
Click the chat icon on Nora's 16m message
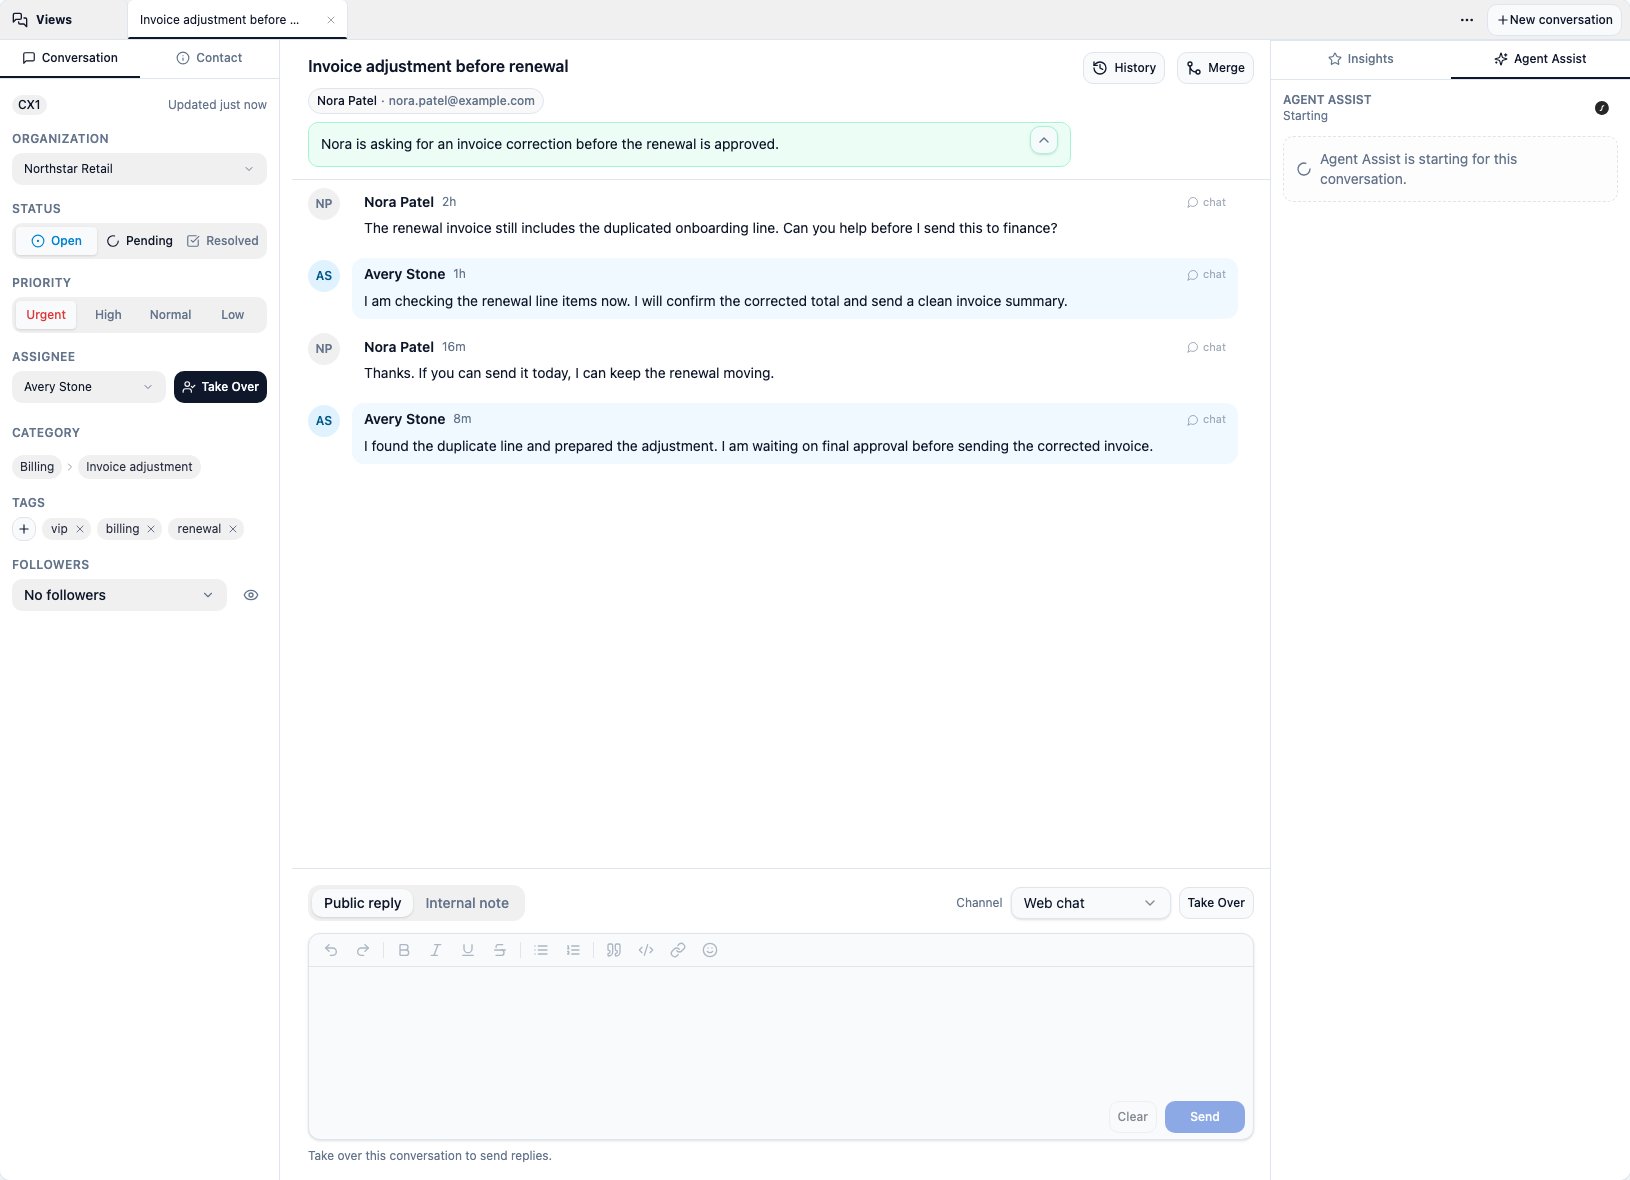coord(1192,348)
